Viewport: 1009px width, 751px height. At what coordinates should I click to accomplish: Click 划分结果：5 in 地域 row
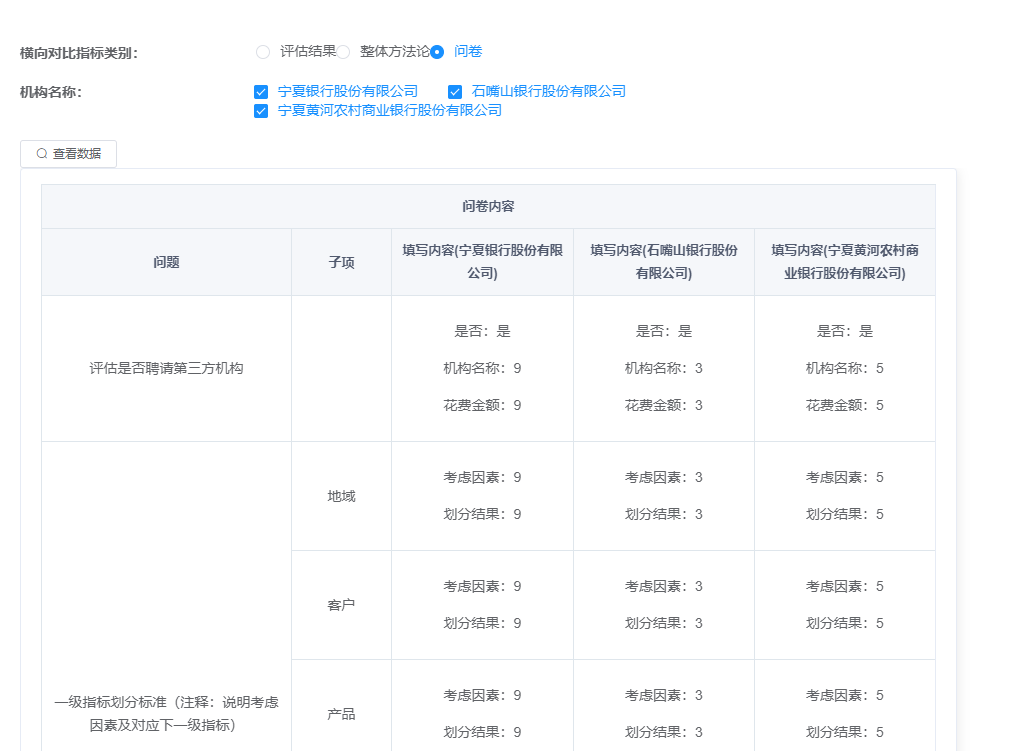845,514
